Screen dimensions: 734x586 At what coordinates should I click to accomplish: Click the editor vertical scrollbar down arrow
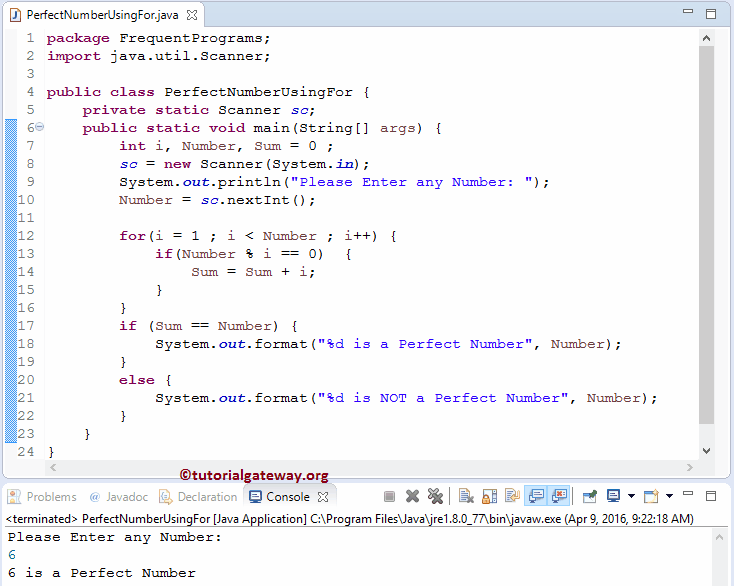[706, 451]
